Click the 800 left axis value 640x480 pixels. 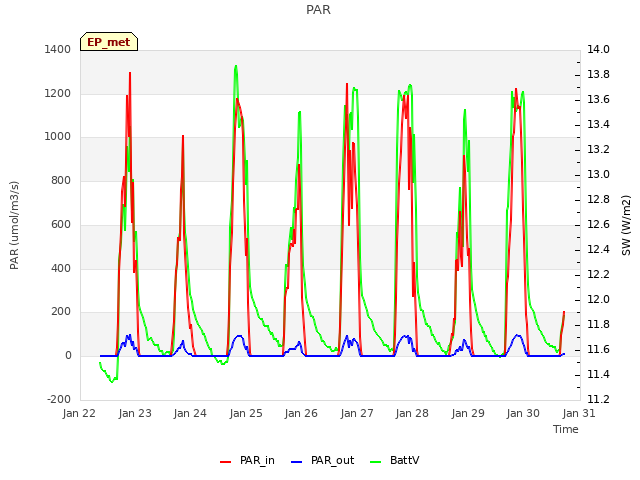pyautogui.click(x=61, y=180)
